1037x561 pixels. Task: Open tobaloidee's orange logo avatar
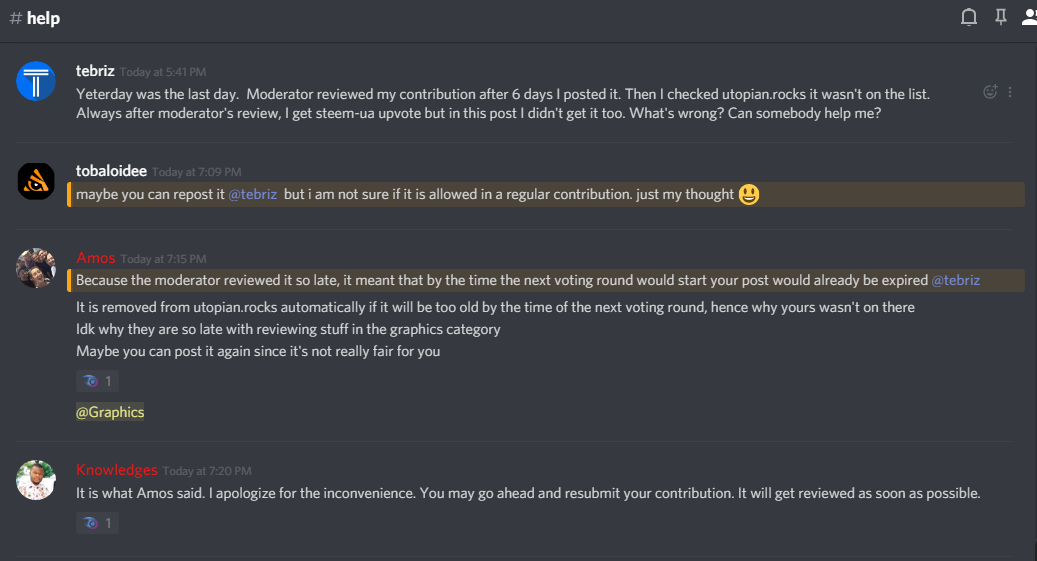36,181
